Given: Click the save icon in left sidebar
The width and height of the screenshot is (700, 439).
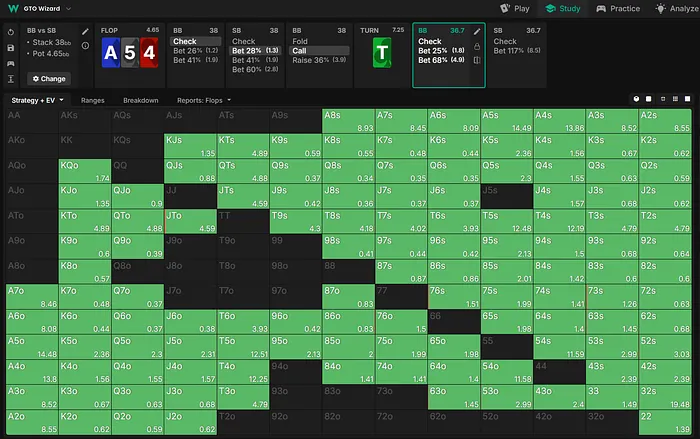Looking at the screenshot, I should tap(10, 47).
